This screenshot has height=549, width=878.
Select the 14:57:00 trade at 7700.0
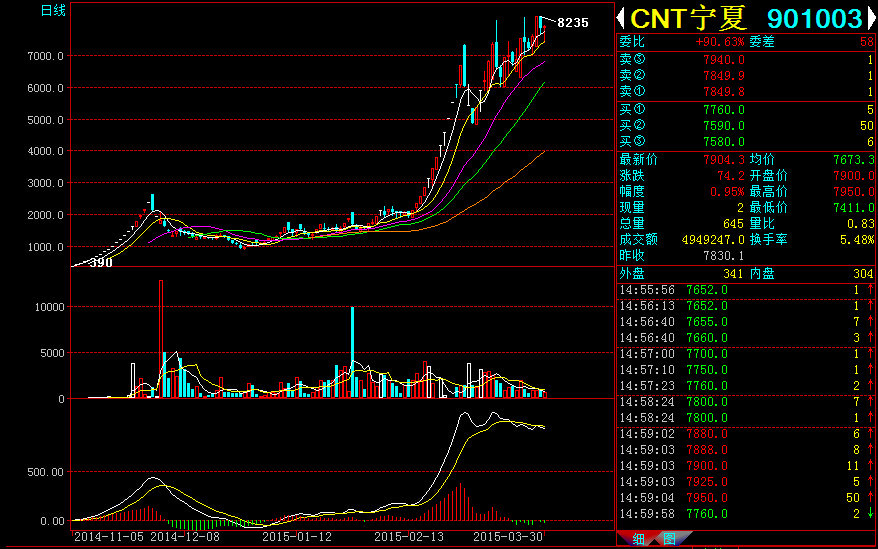pyautogui.click(x=746, y=354)
